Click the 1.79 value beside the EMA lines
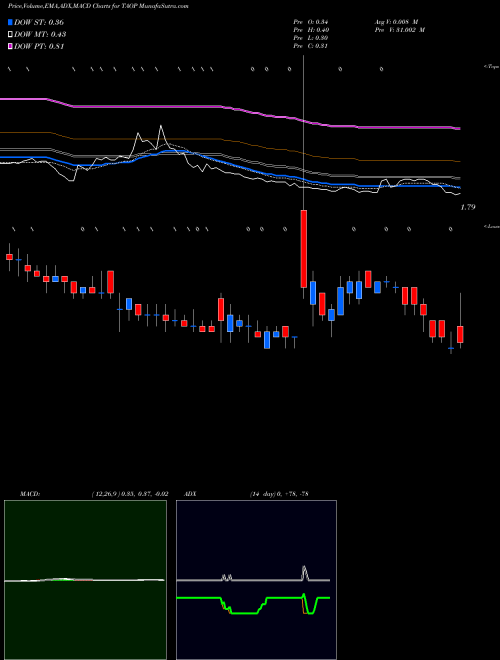 (x=468, y=207)
